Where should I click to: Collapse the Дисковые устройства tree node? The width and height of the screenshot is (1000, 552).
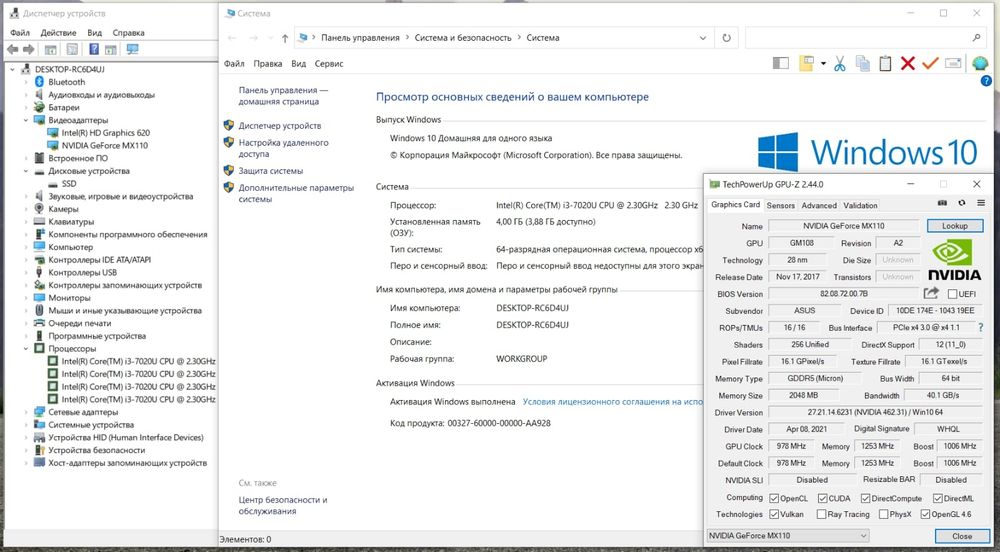tap(26, 171)
